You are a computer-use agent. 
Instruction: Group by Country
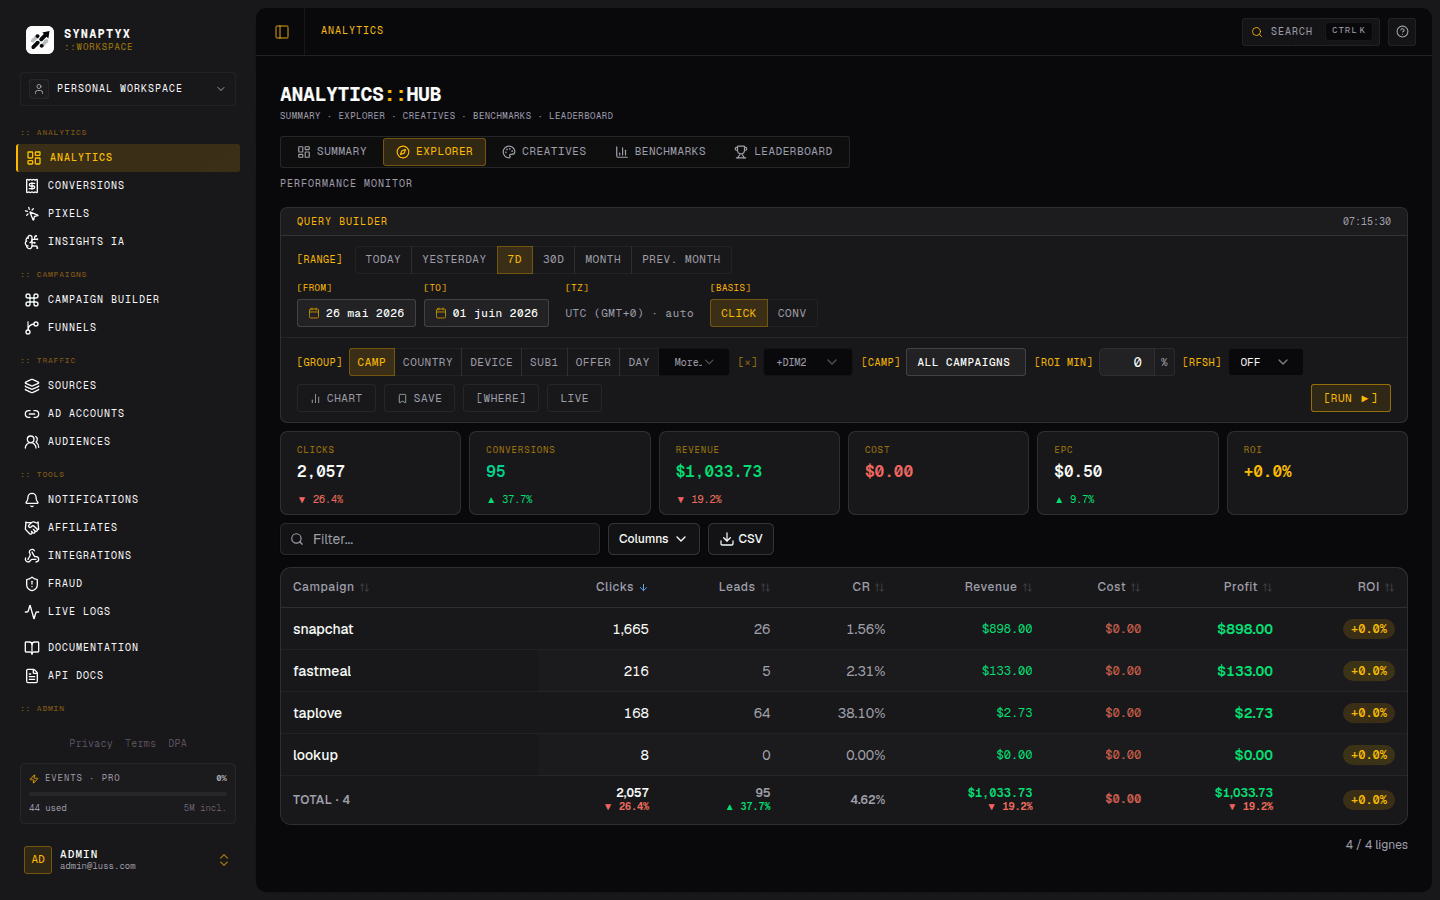[x=428, y=362]
